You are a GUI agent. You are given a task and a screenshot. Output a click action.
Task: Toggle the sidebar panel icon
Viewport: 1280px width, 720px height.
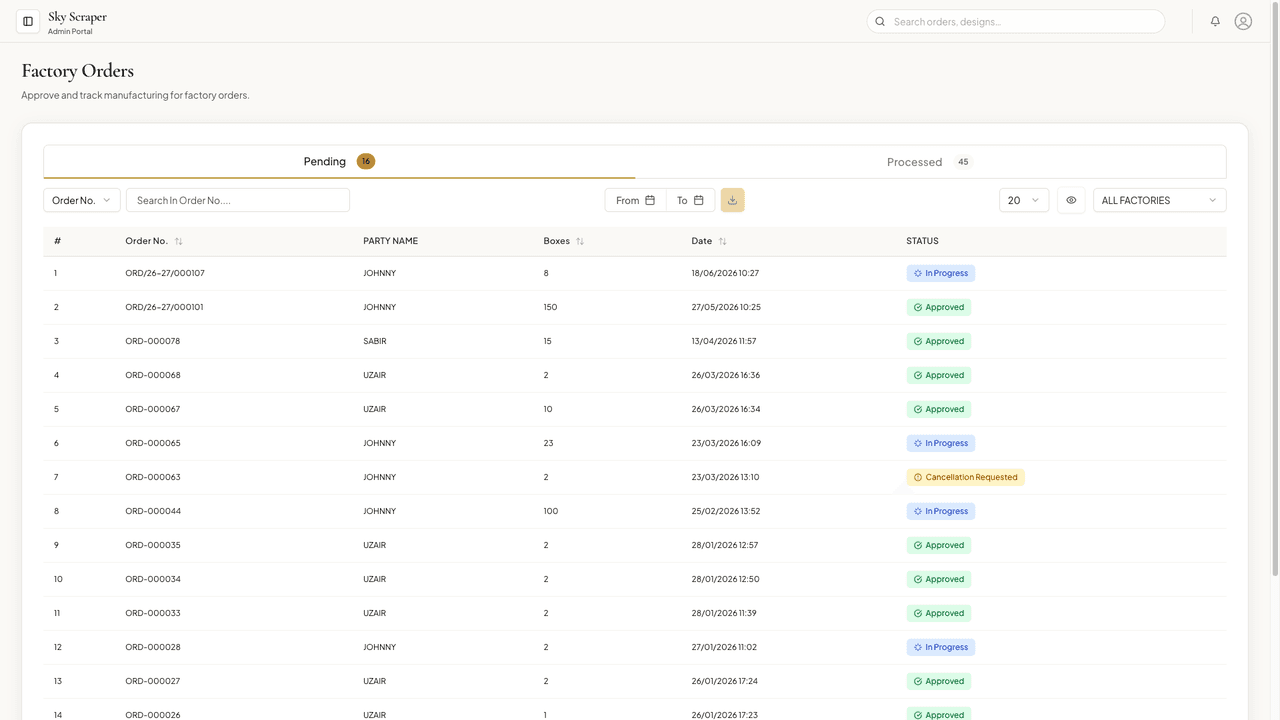28,21
